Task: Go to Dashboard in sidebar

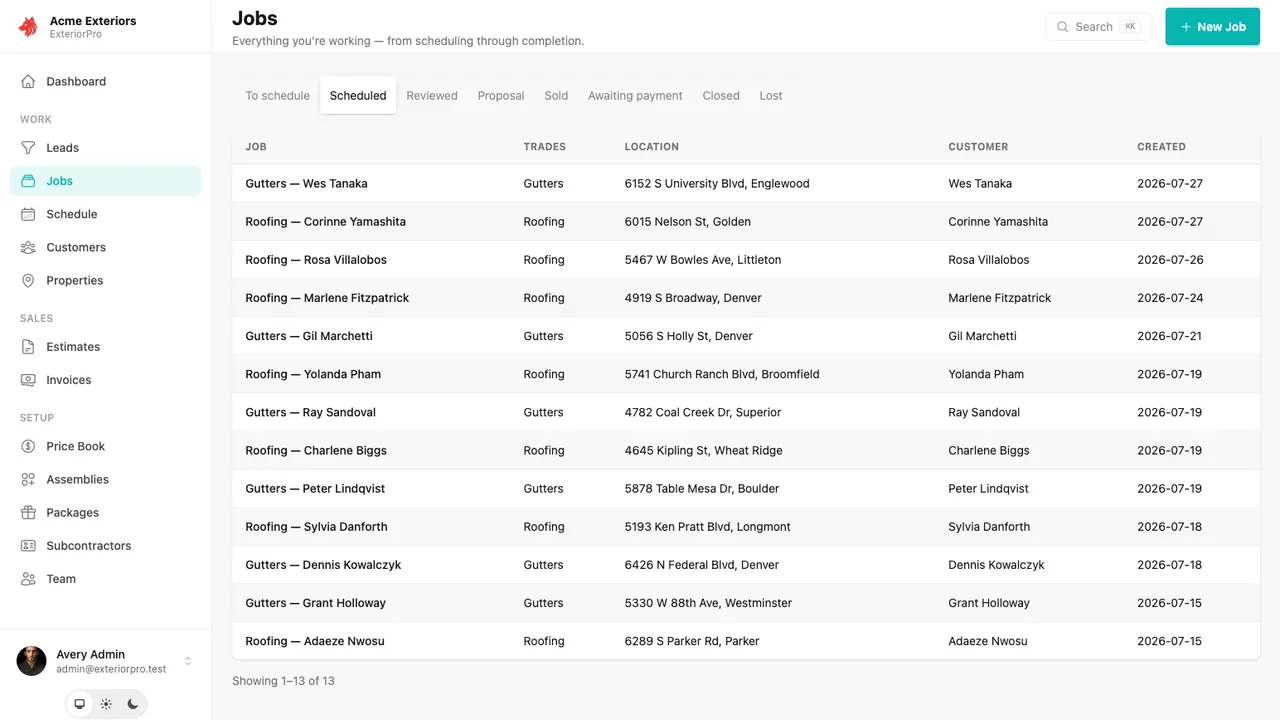Action: point(105,82)
